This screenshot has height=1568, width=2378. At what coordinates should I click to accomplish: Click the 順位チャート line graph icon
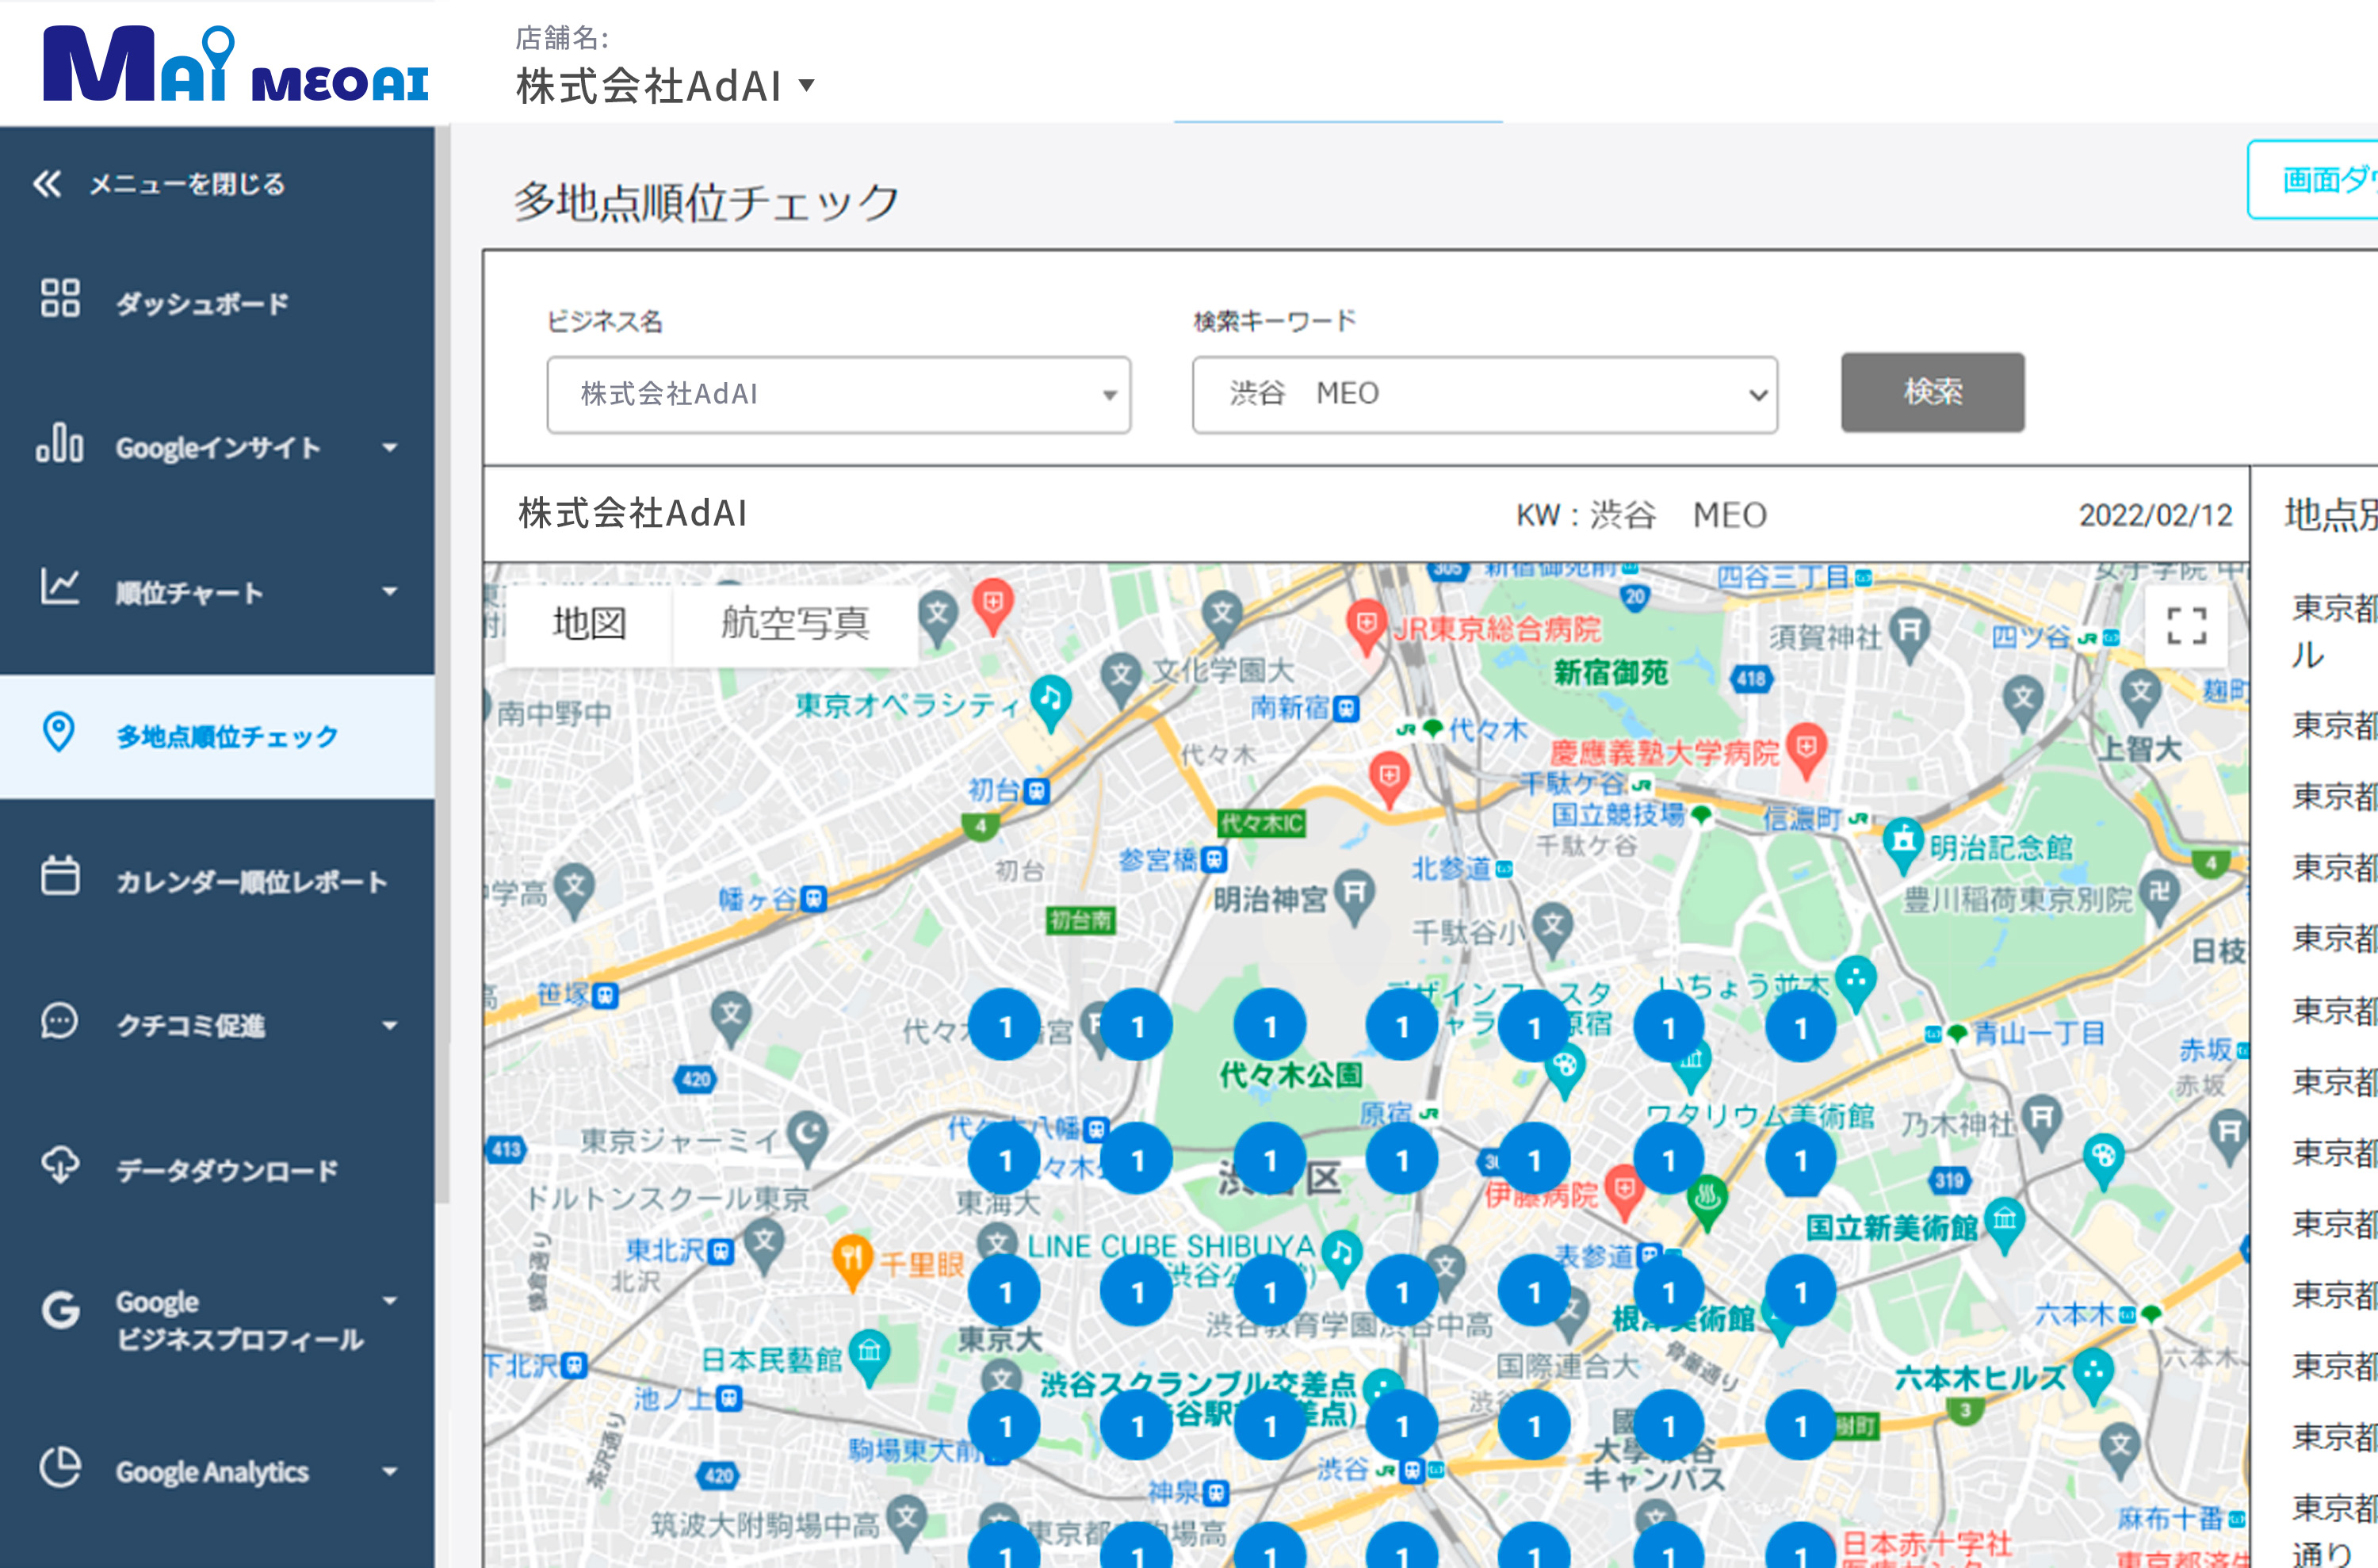point(60,586)
